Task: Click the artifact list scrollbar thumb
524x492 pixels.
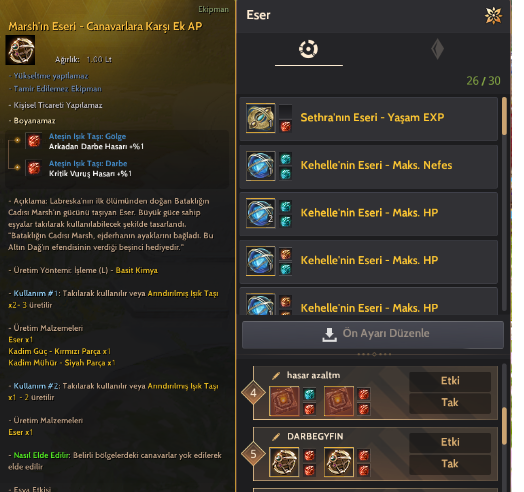Action: point(504,116)
